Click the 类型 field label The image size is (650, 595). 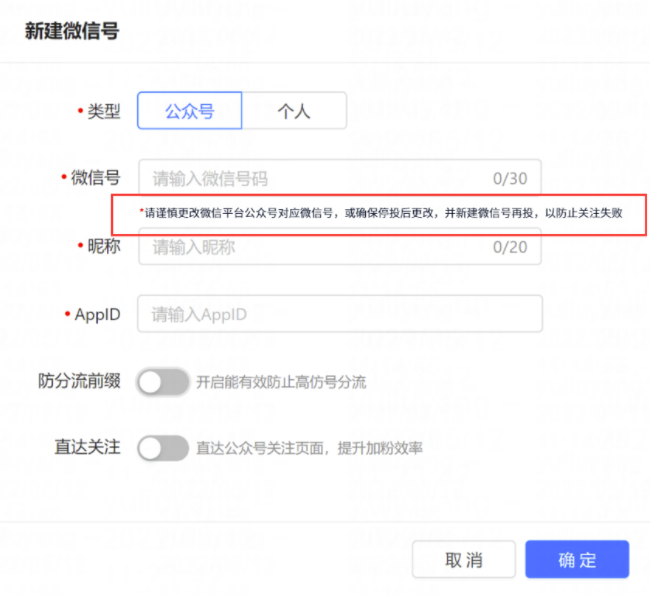(104, 111)
